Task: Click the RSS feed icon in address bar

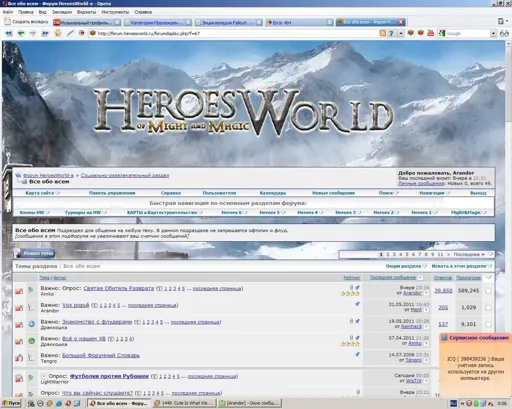Action: coord(382,33)
